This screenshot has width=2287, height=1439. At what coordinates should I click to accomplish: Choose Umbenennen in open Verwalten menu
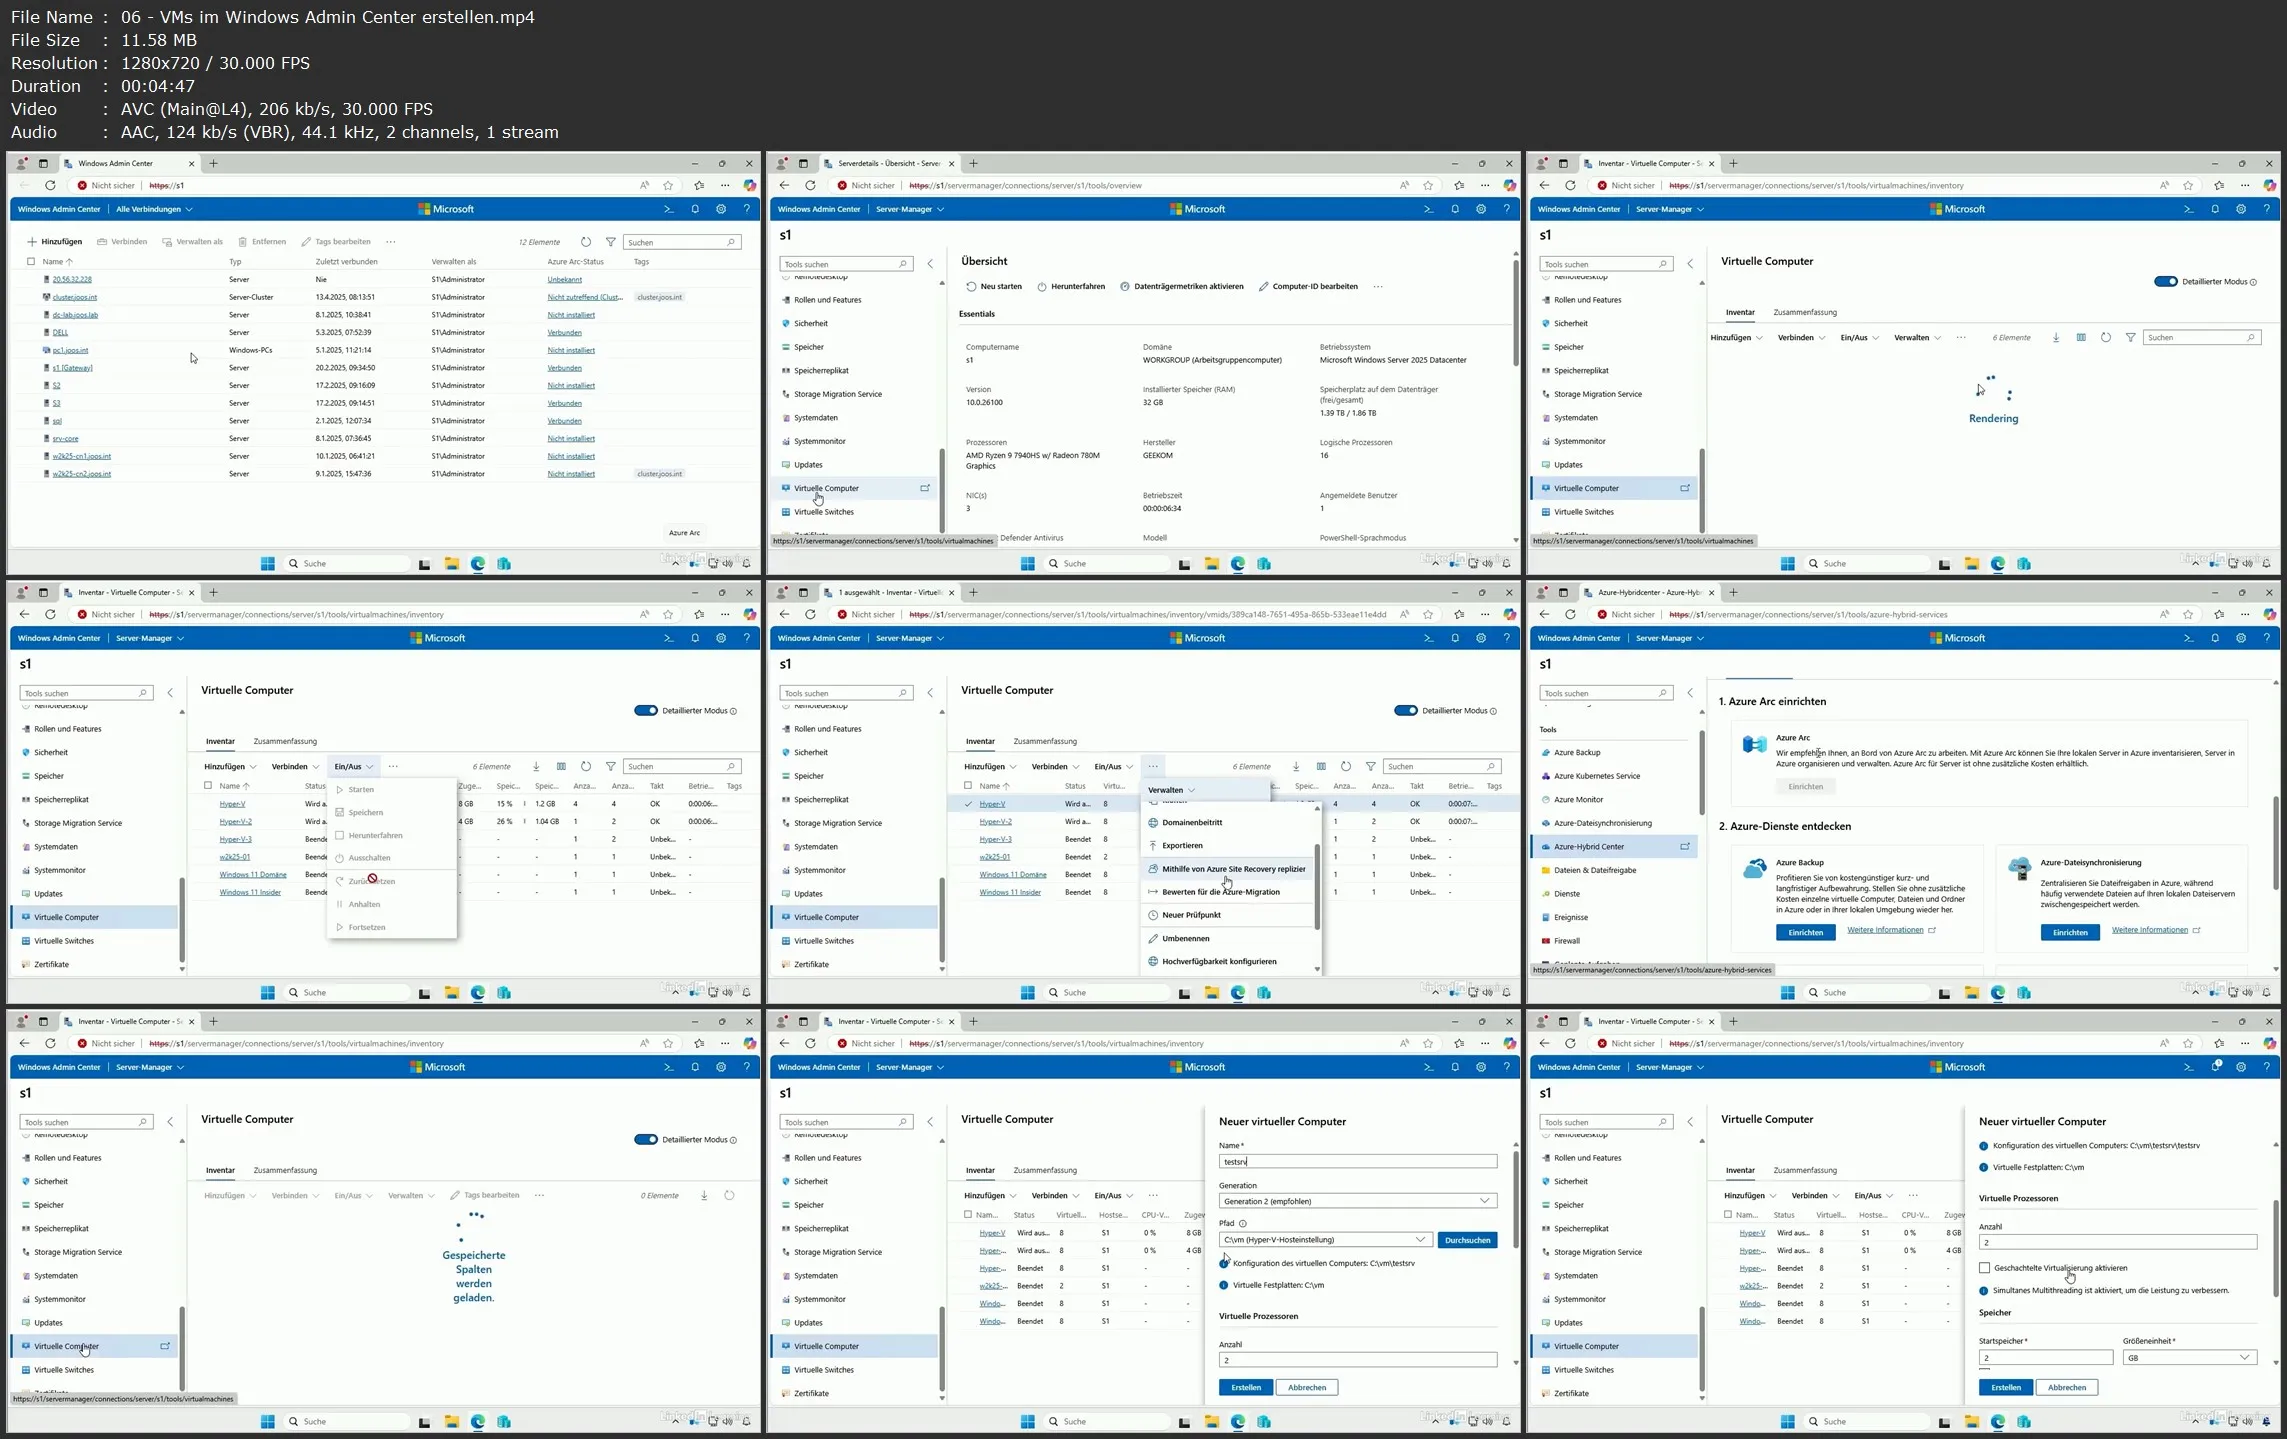(1185, 939)
